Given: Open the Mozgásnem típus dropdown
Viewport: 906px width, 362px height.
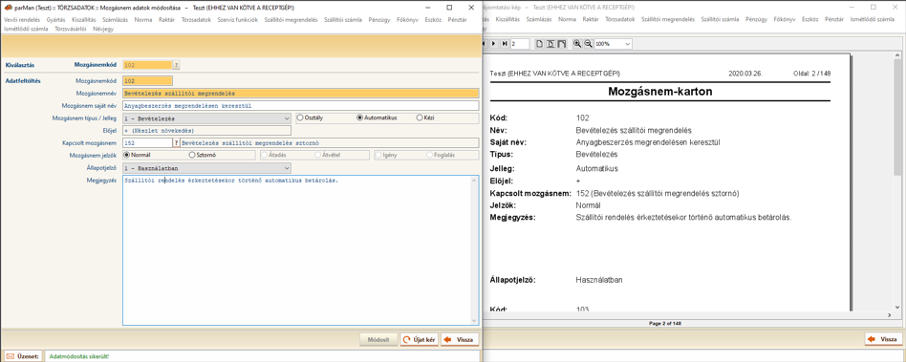Looking at the screenshot, I should pyautogui.click(x=207, y=118).
